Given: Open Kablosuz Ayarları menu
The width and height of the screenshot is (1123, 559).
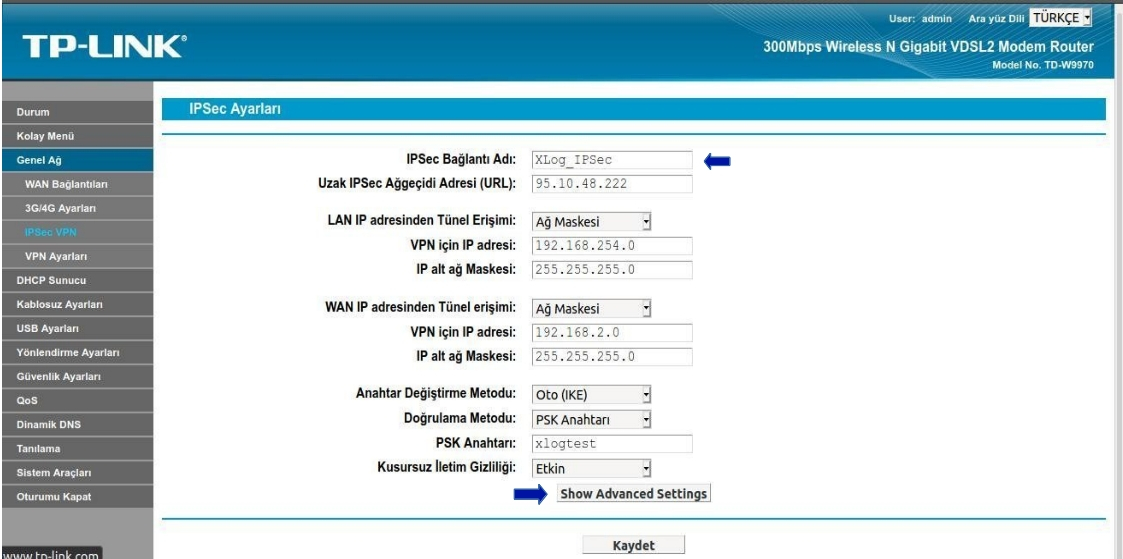Looking at the screenshot, I should [77, 304].
